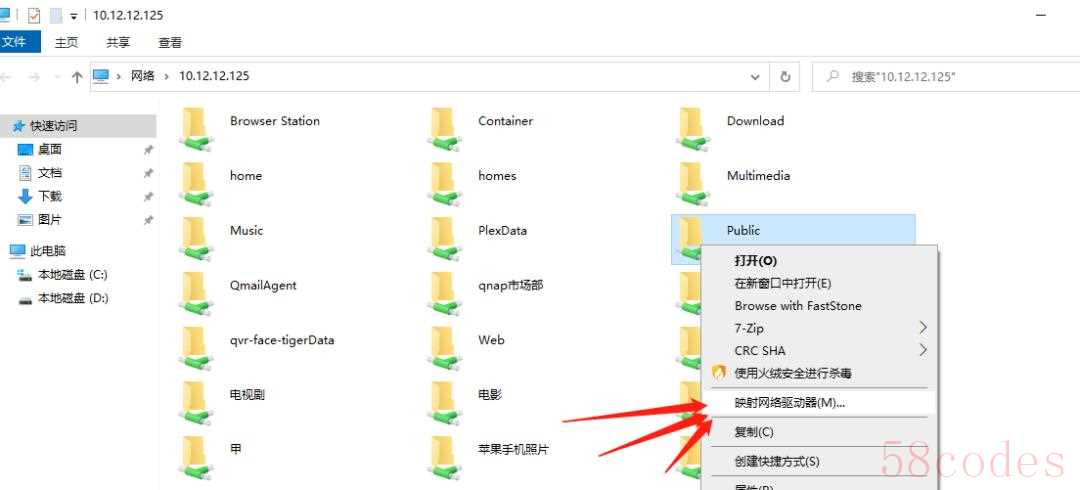
Task: Select the homes shared folder icon
Action: [444, 184]
